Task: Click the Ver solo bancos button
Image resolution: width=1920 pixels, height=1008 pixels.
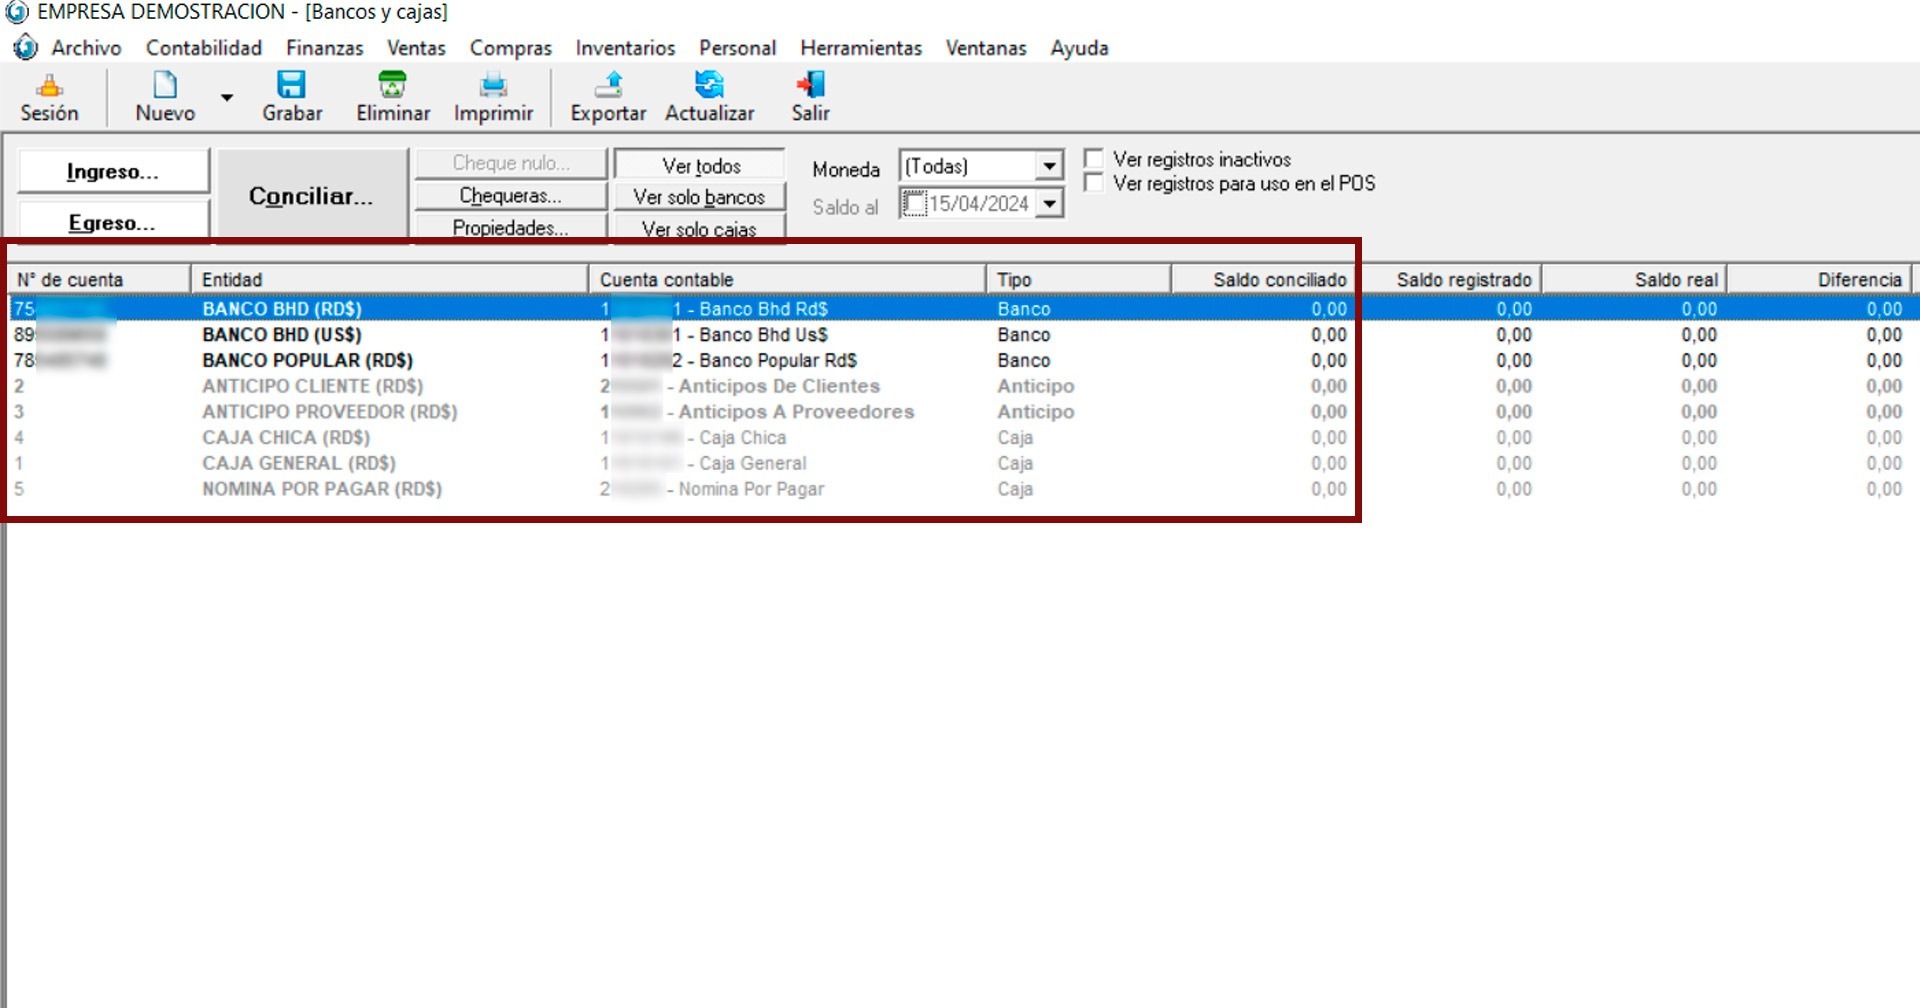Action: pyautogui.click(x=699, y=197)
